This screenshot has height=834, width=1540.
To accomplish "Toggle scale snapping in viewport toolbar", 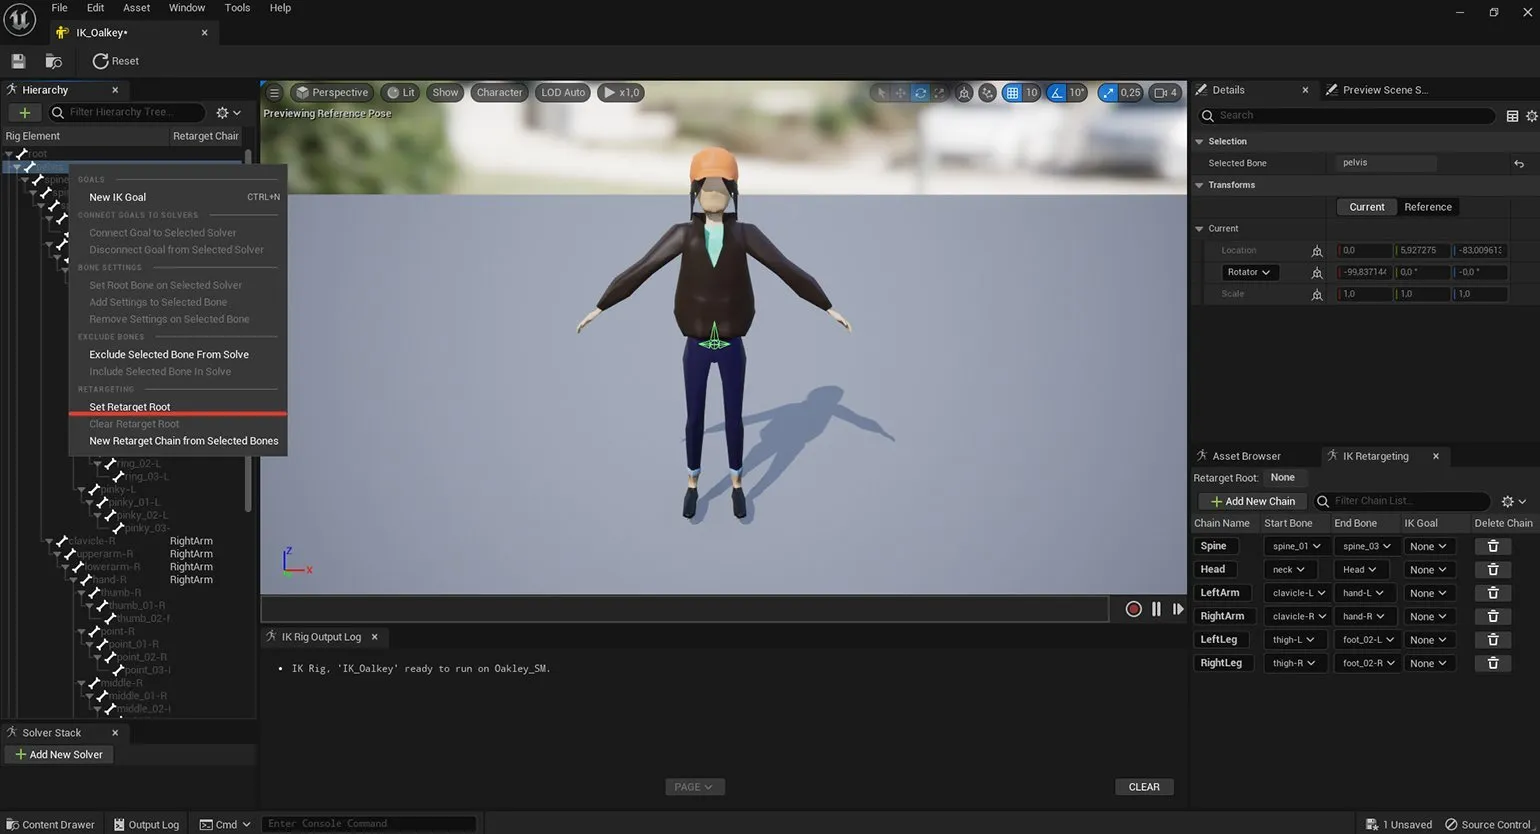I will (1107, 93).
